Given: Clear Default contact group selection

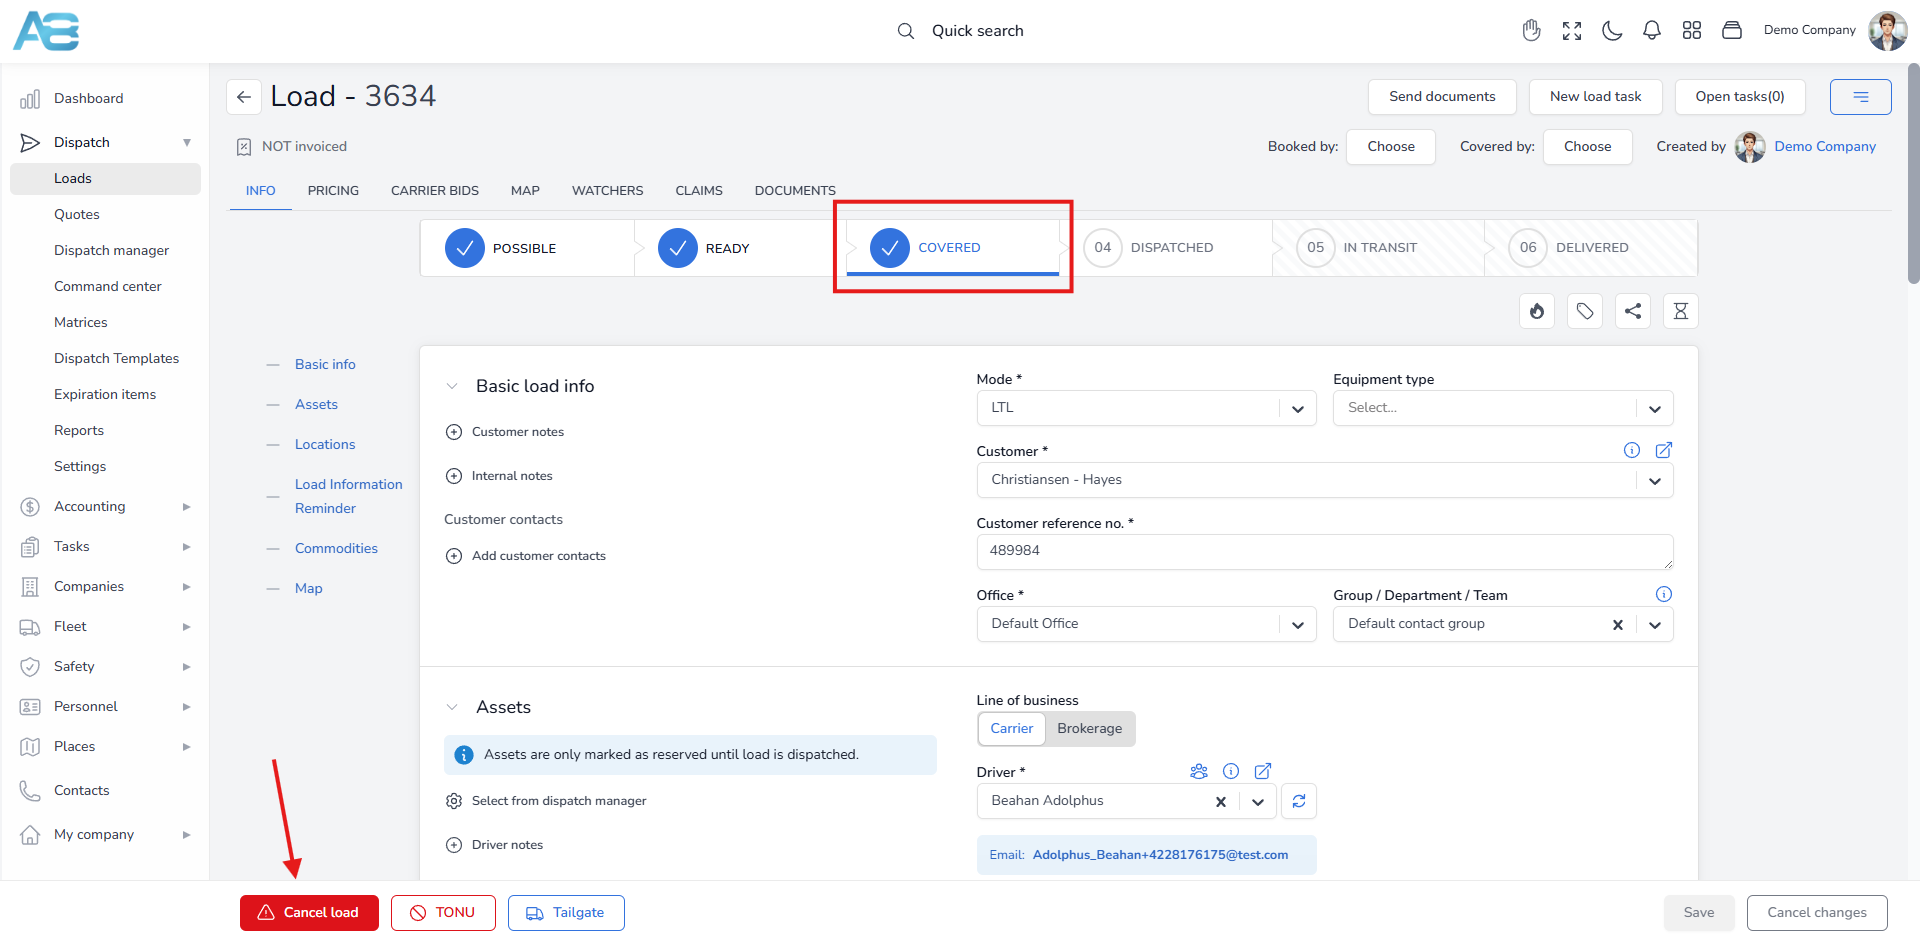Looking at the screenshot, I should (x=1617, y=625).
